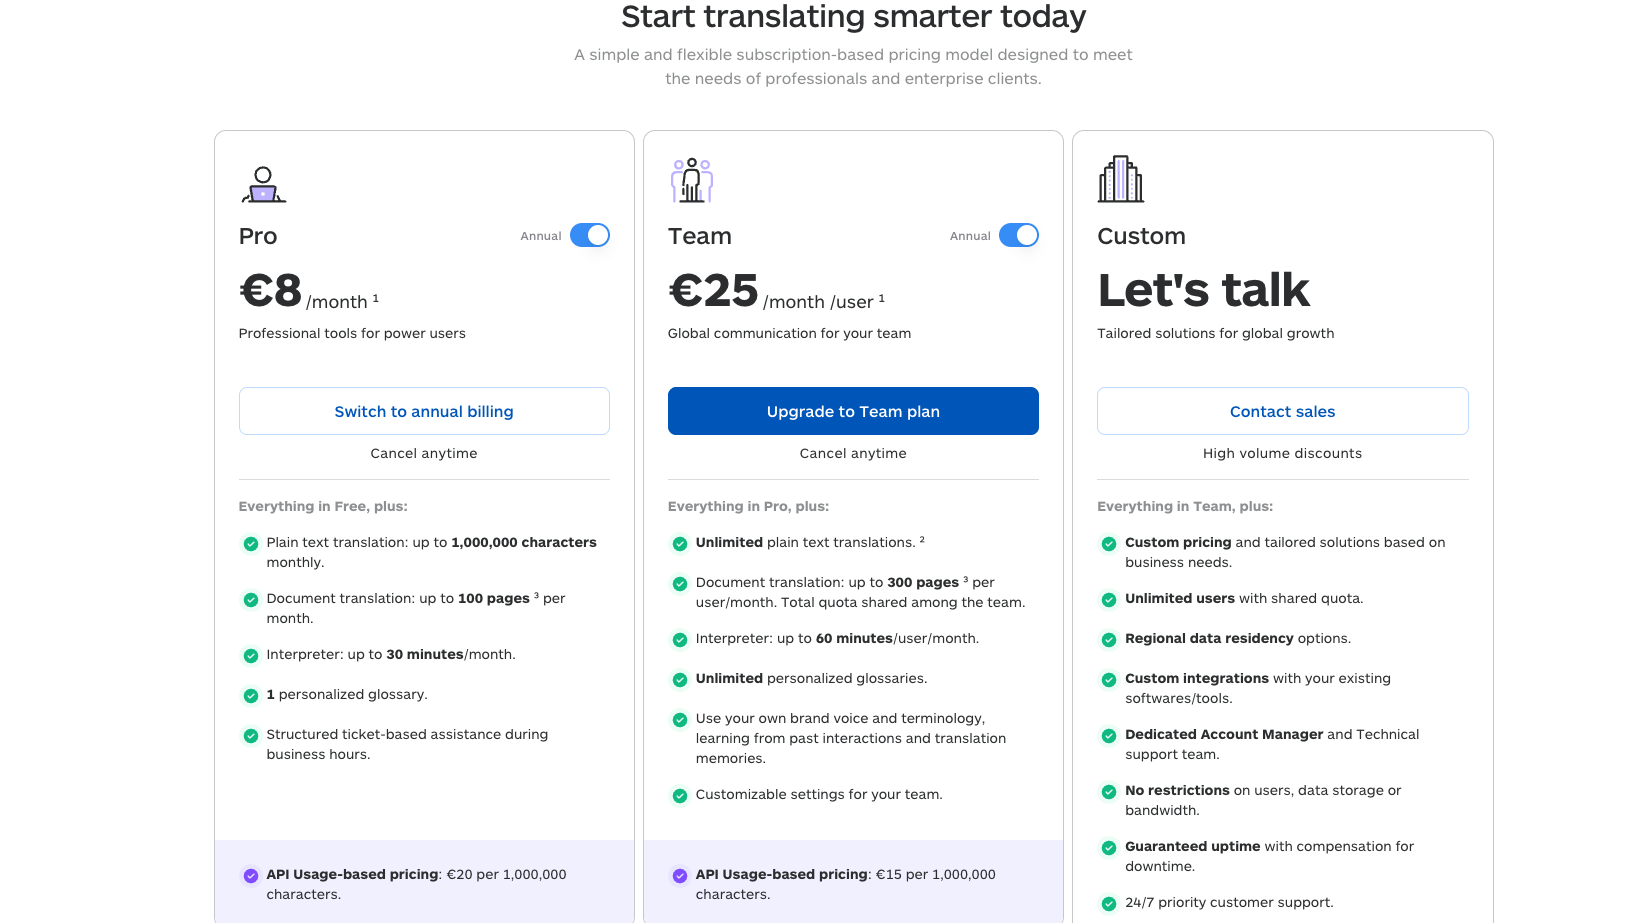Toggle Annual billing switch on Pro plan
Image resolution: width=1646 pixels, height=923 pixels.
click(x=590, y=235)
